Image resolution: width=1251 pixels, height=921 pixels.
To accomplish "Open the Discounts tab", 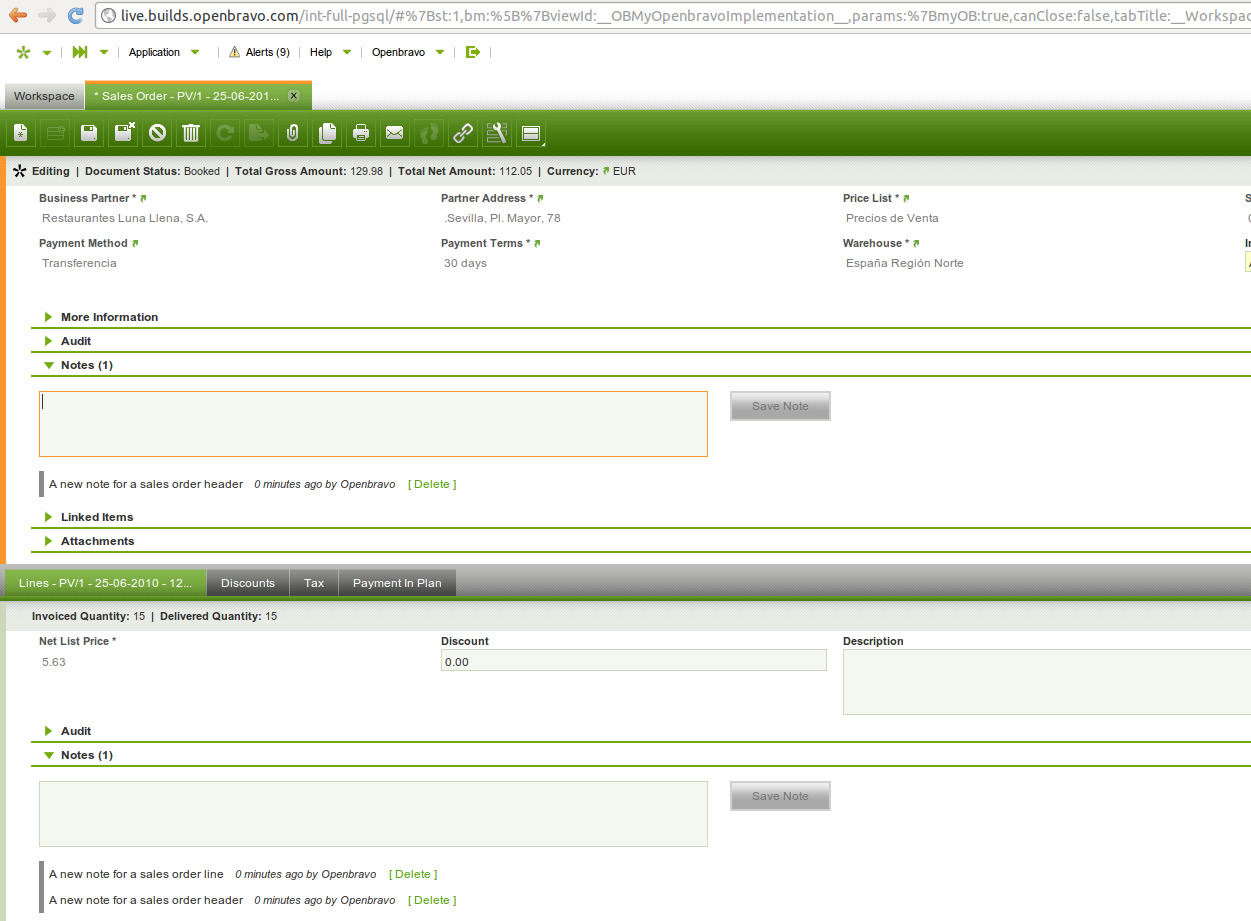I will [x=248, y=583].
